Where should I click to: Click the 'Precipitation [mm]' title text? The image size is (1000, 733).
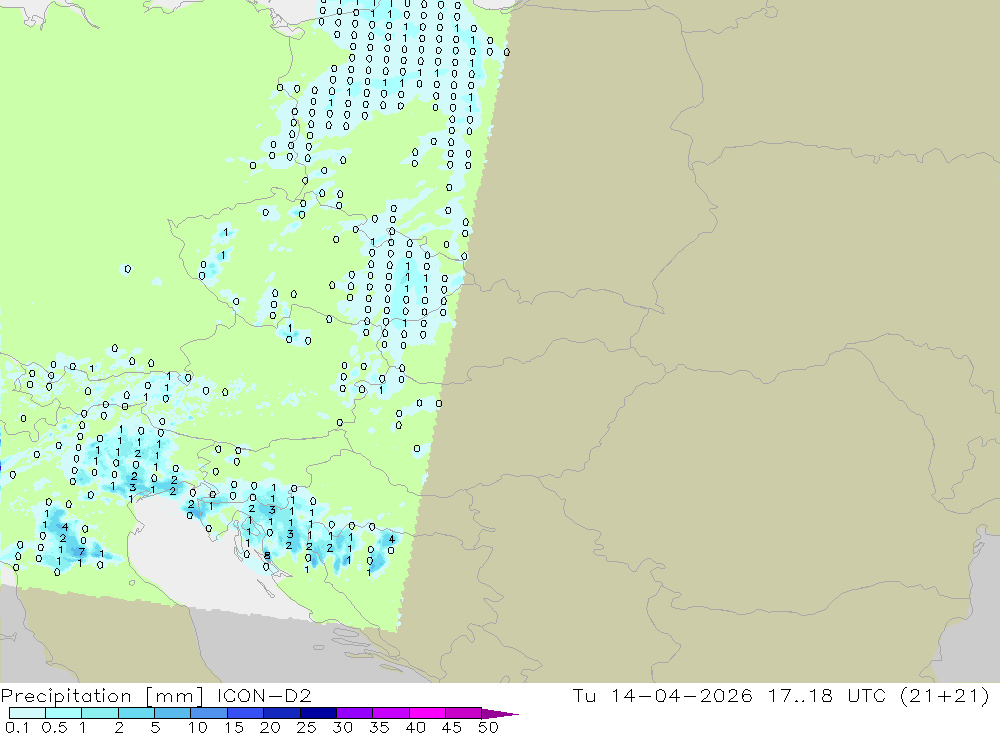[x=102, y=696]
